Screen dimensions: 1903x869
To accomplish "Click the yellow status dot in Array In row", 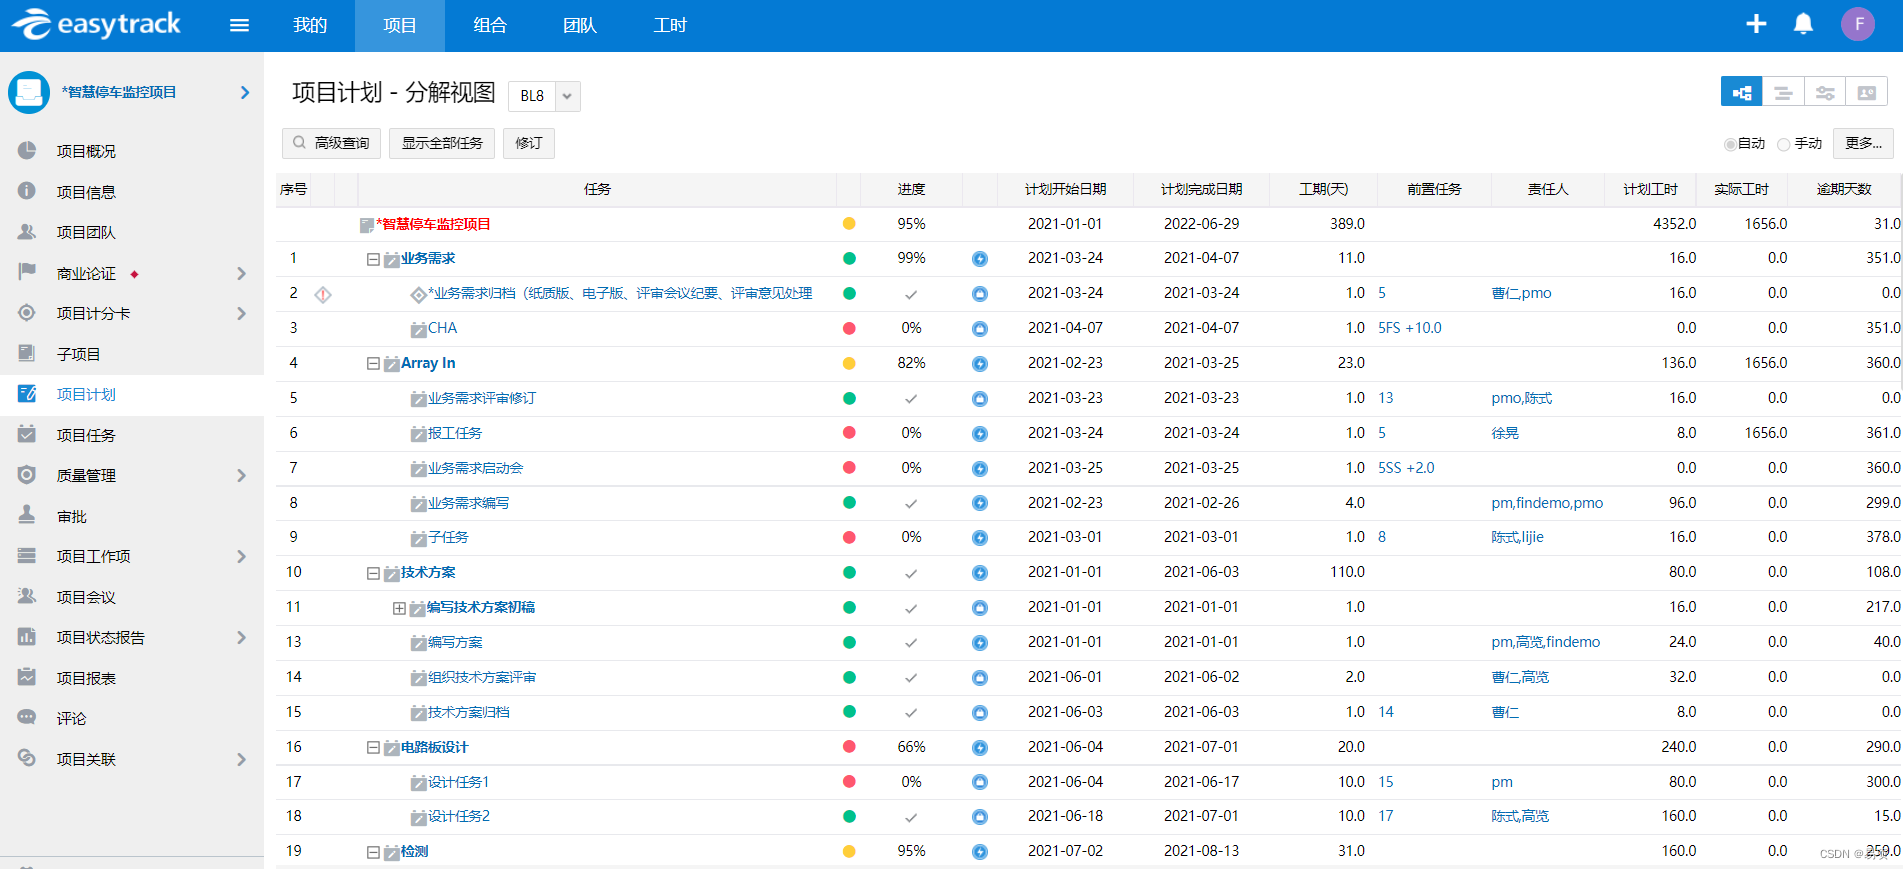I will coord(849,363).
